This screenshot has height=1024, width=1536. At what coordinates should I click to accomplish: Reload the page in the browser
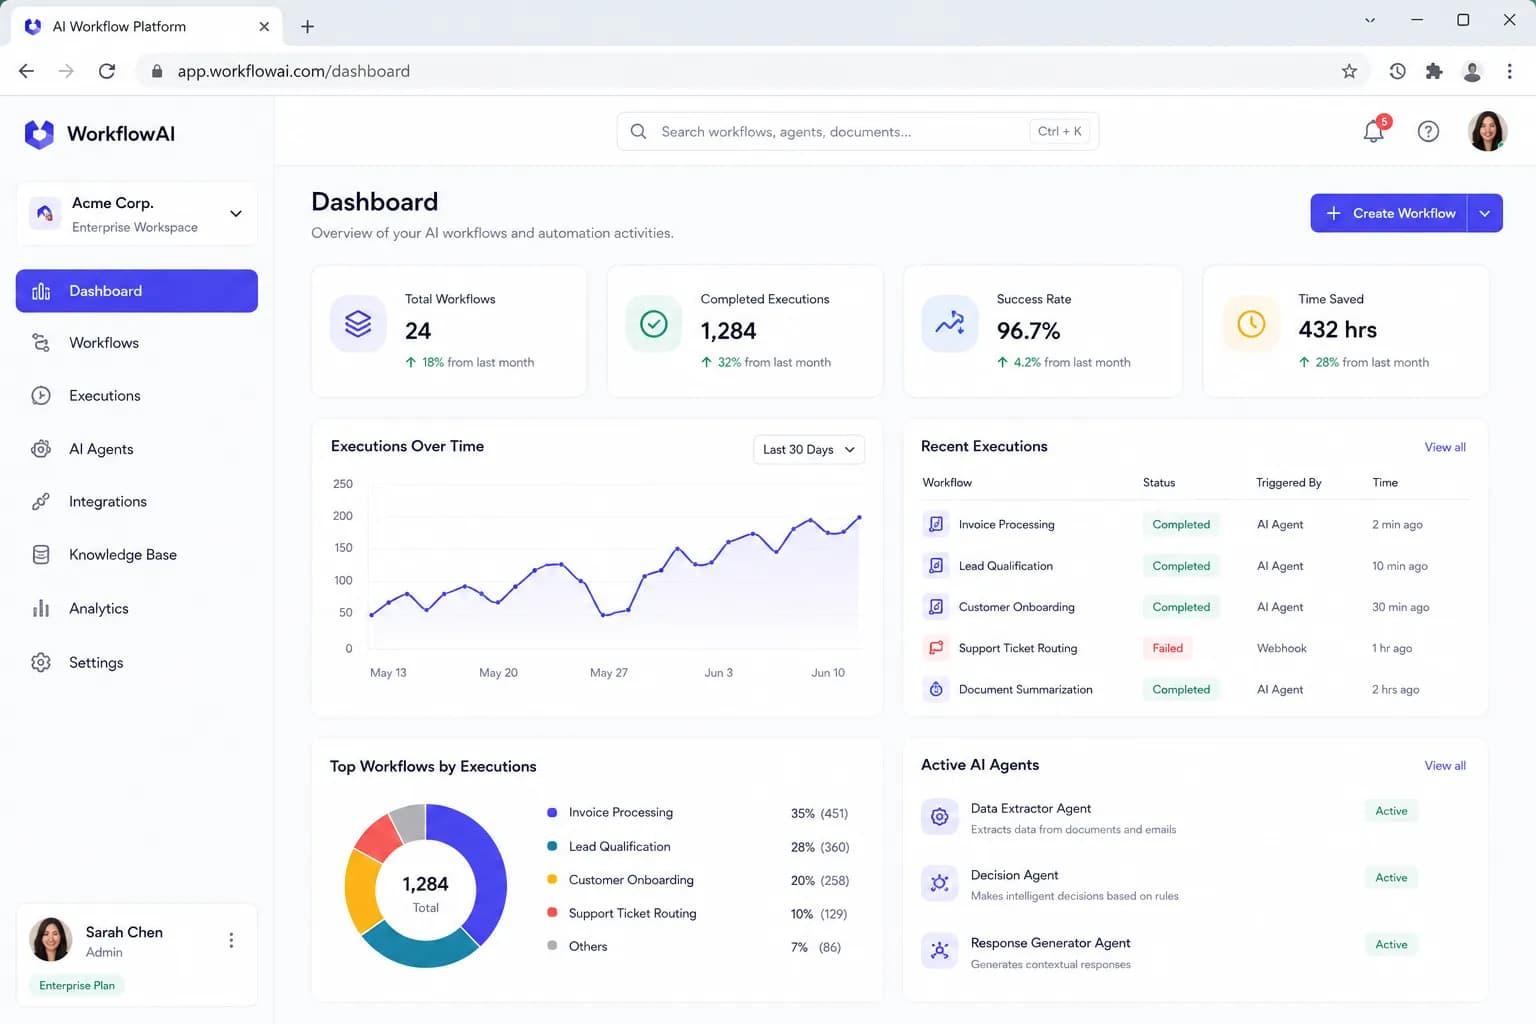click(x=107, y=71)
